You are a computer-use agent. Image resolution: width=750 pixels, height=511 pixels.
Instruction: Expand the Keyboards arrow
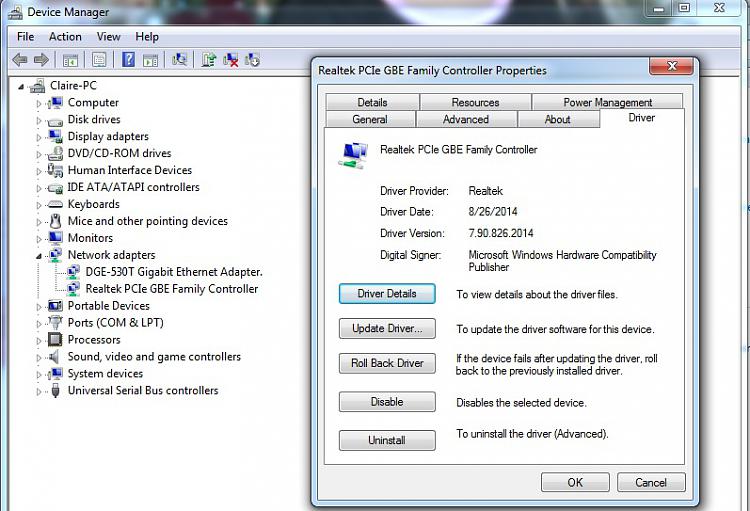coord(39,205)
